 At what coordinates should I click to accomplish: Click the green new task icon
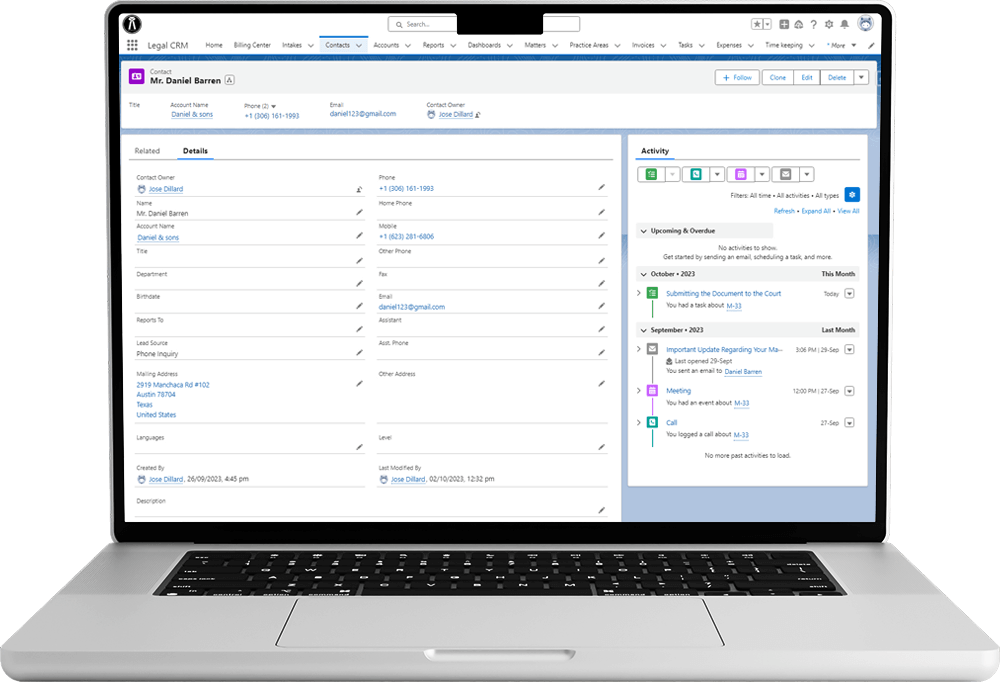tap(651, 174)
